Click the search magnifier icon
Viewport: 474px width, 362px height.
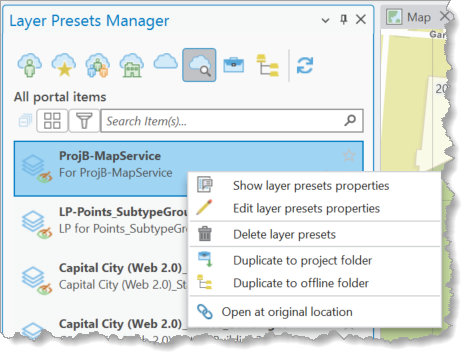[350, 120]
